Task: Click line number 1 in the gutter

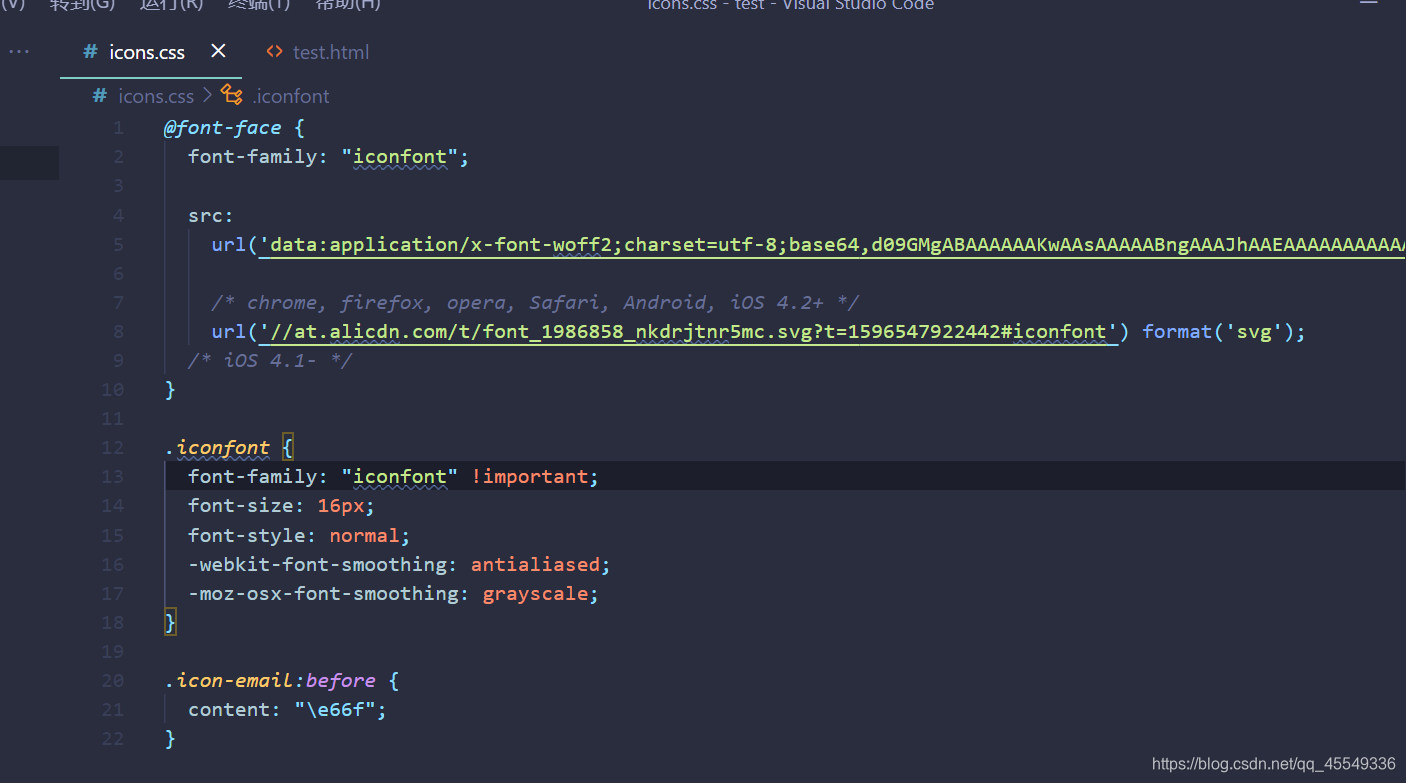Action: point(118,128)
